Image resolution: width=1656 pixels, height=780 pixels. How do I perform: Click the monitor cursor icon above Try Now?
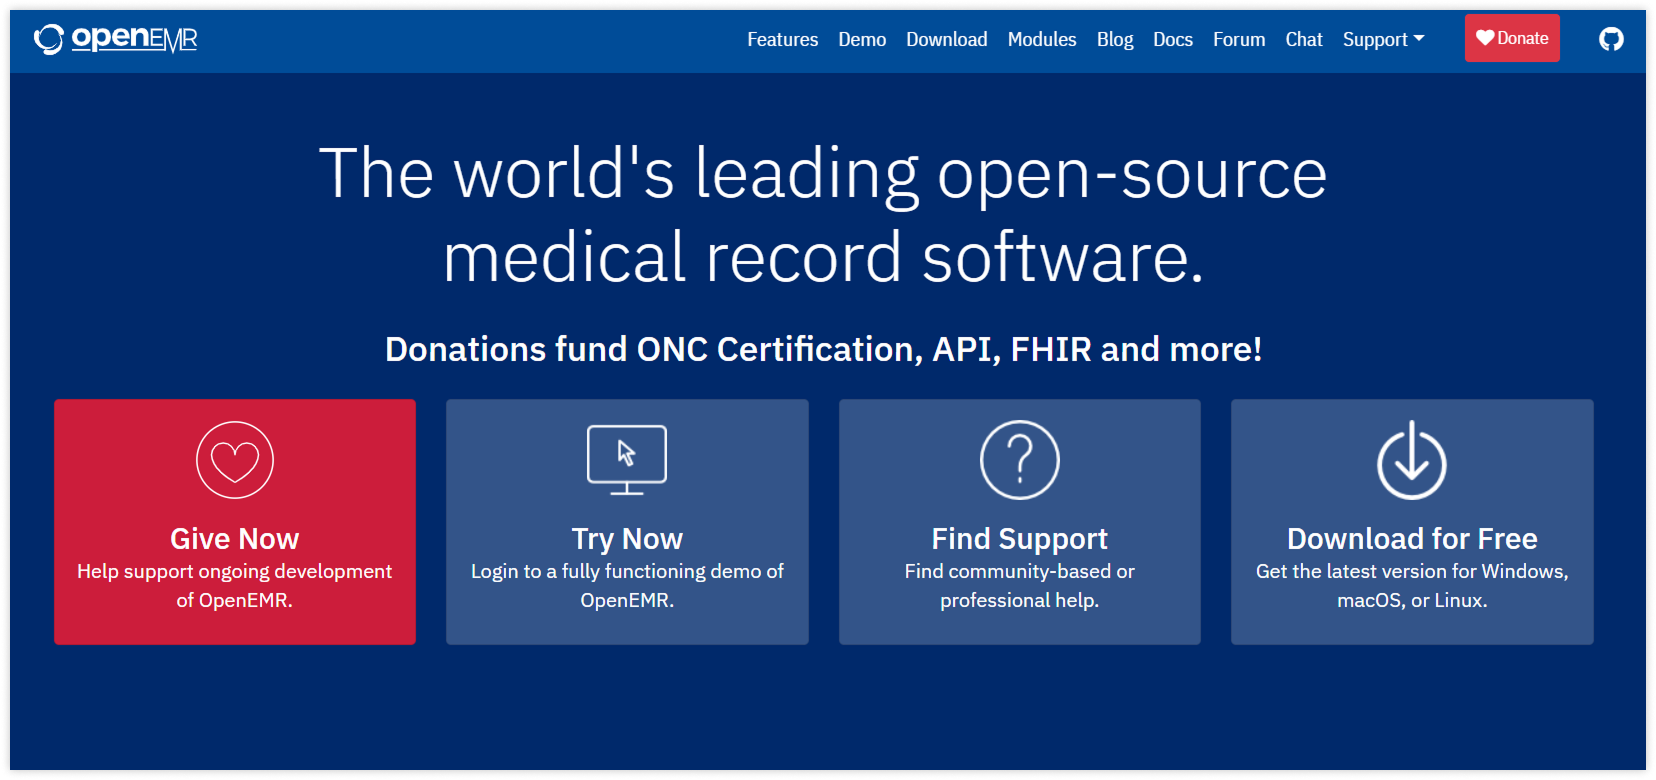(627, 460)
